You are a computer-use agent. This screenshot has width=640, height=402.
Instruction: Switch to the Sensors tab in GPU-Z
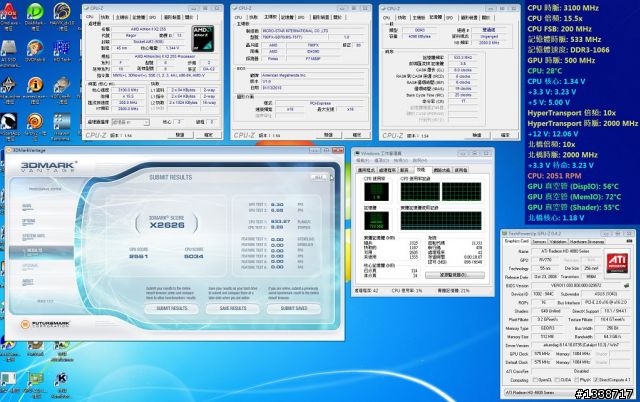click(x=538, y=242)
